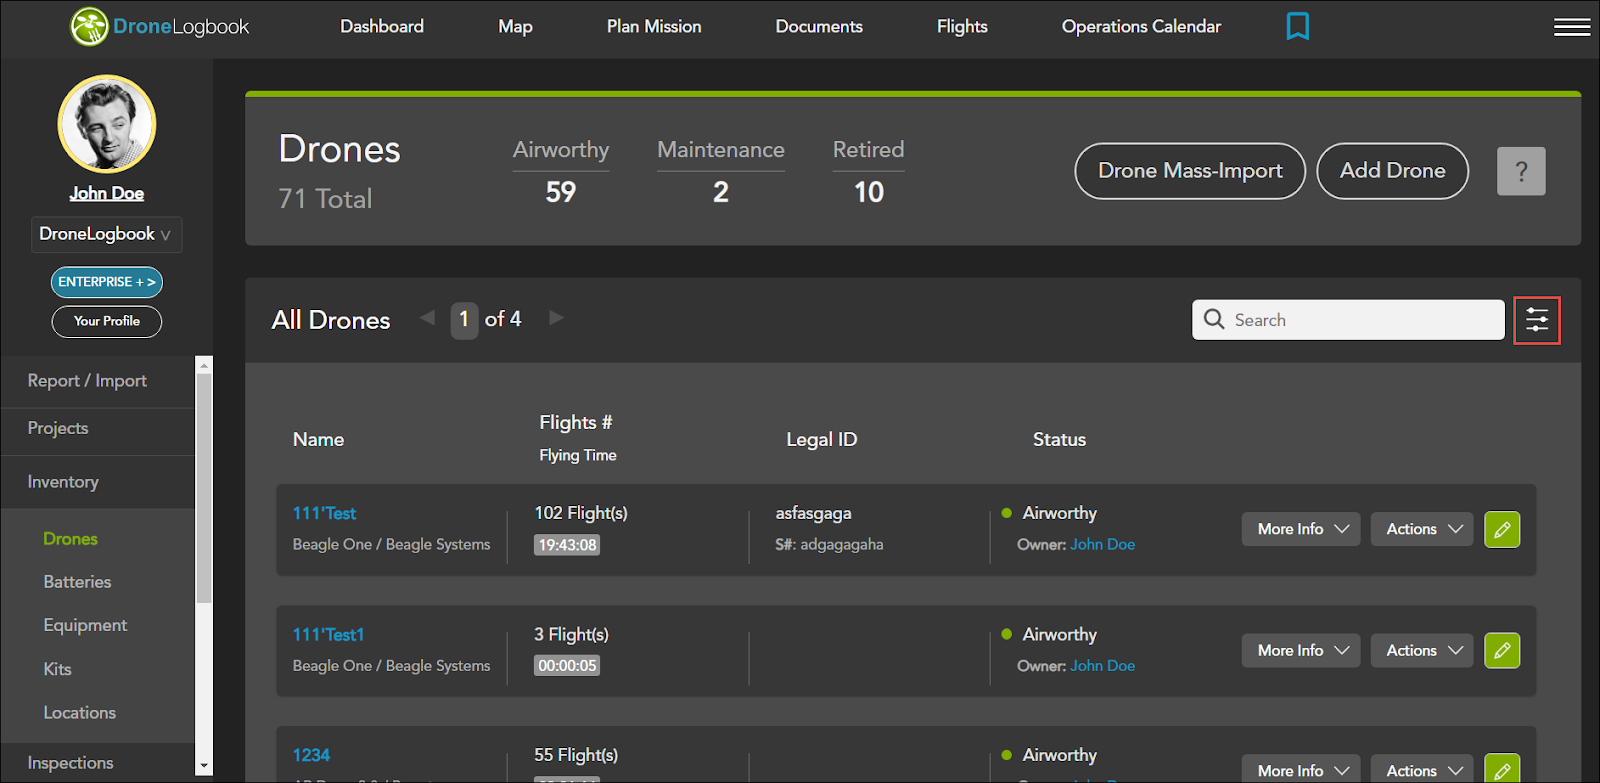Open Actions dropdown for drone 1234
1600x783 pixels.
1422,769
